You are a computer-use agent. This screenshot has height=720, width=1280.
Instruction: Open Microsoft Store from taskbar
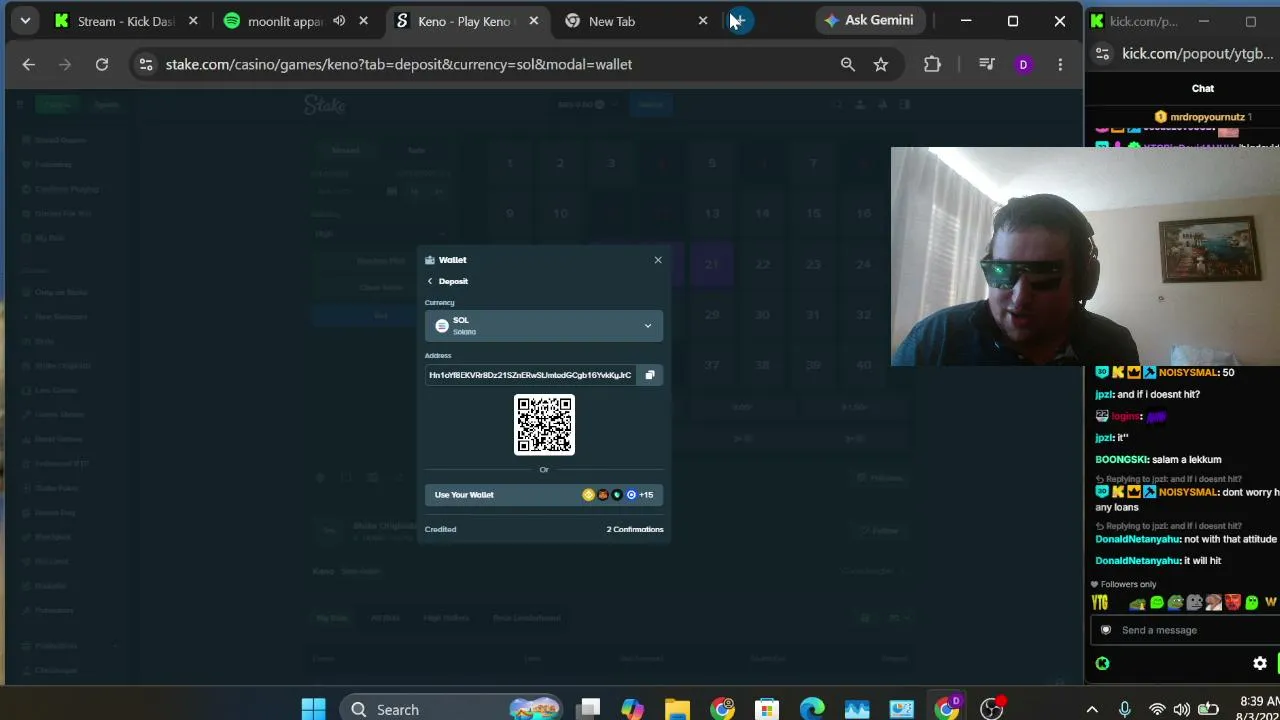pos(767,709)
